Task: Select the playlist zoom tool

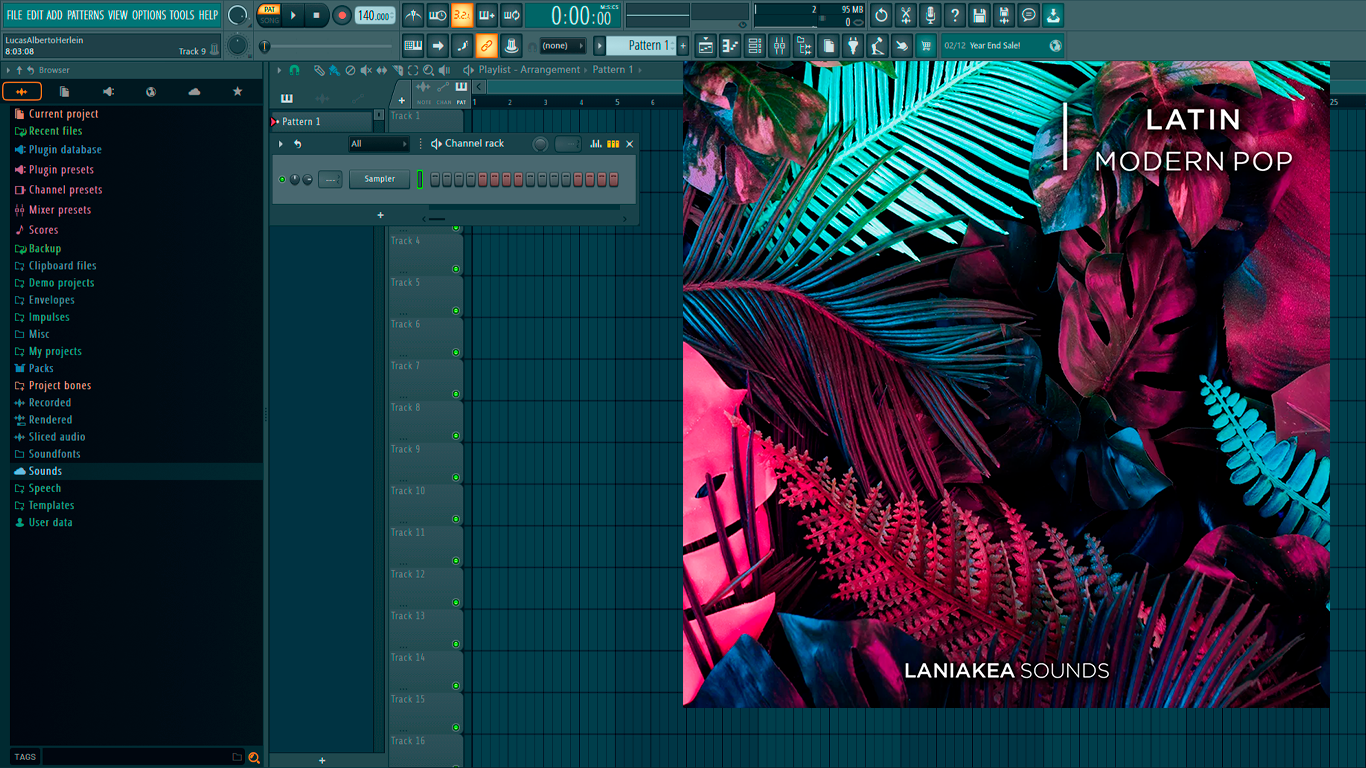Action: click(x=429, y=70)
